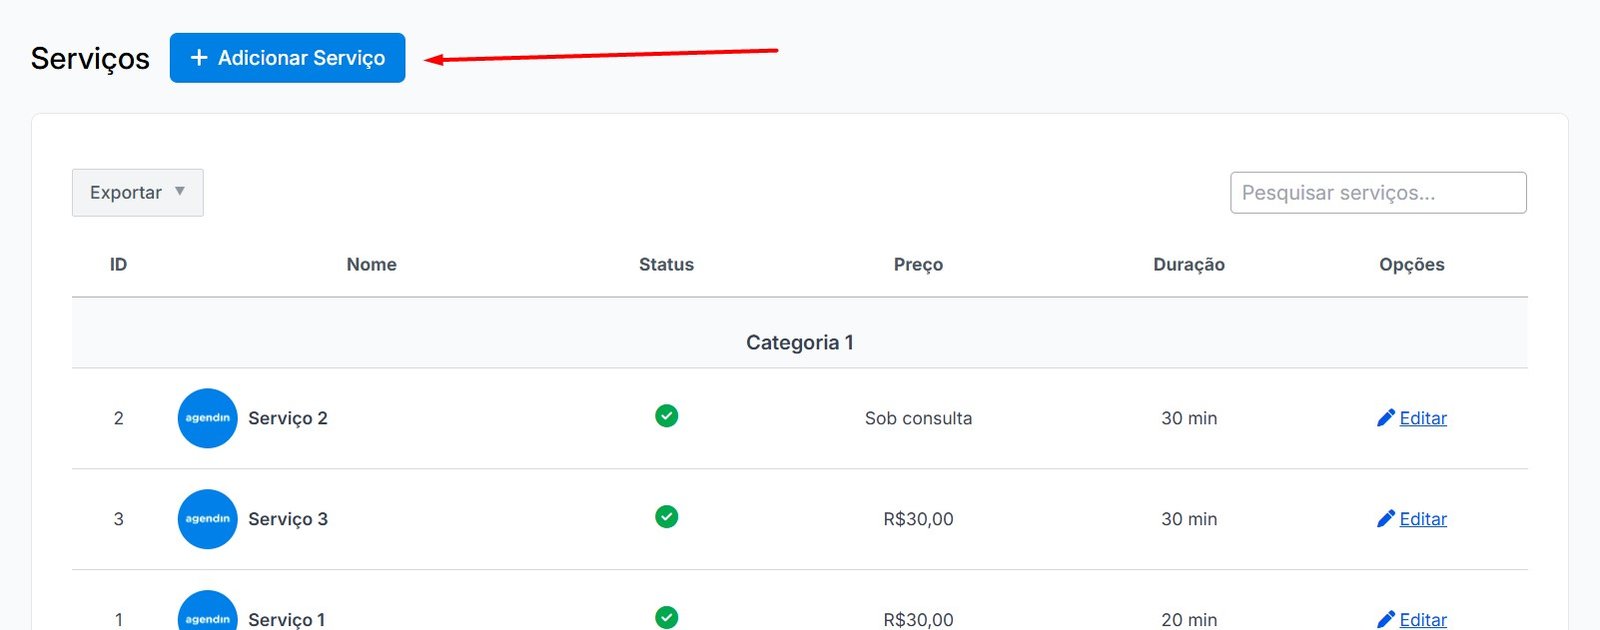
Task: Sort by the Preço column header
Action: [x=918, y=265]
